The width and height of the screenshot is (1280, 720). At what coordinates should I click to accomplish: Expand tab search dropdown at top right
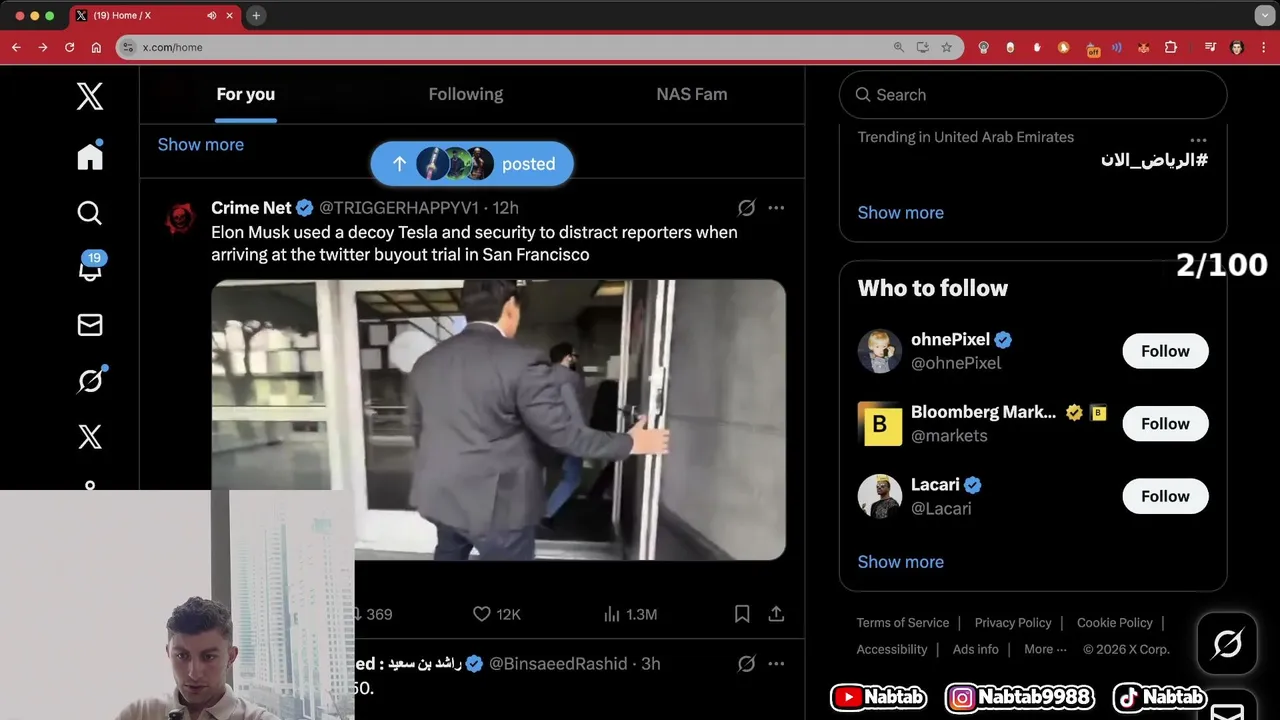point(1263,15)
